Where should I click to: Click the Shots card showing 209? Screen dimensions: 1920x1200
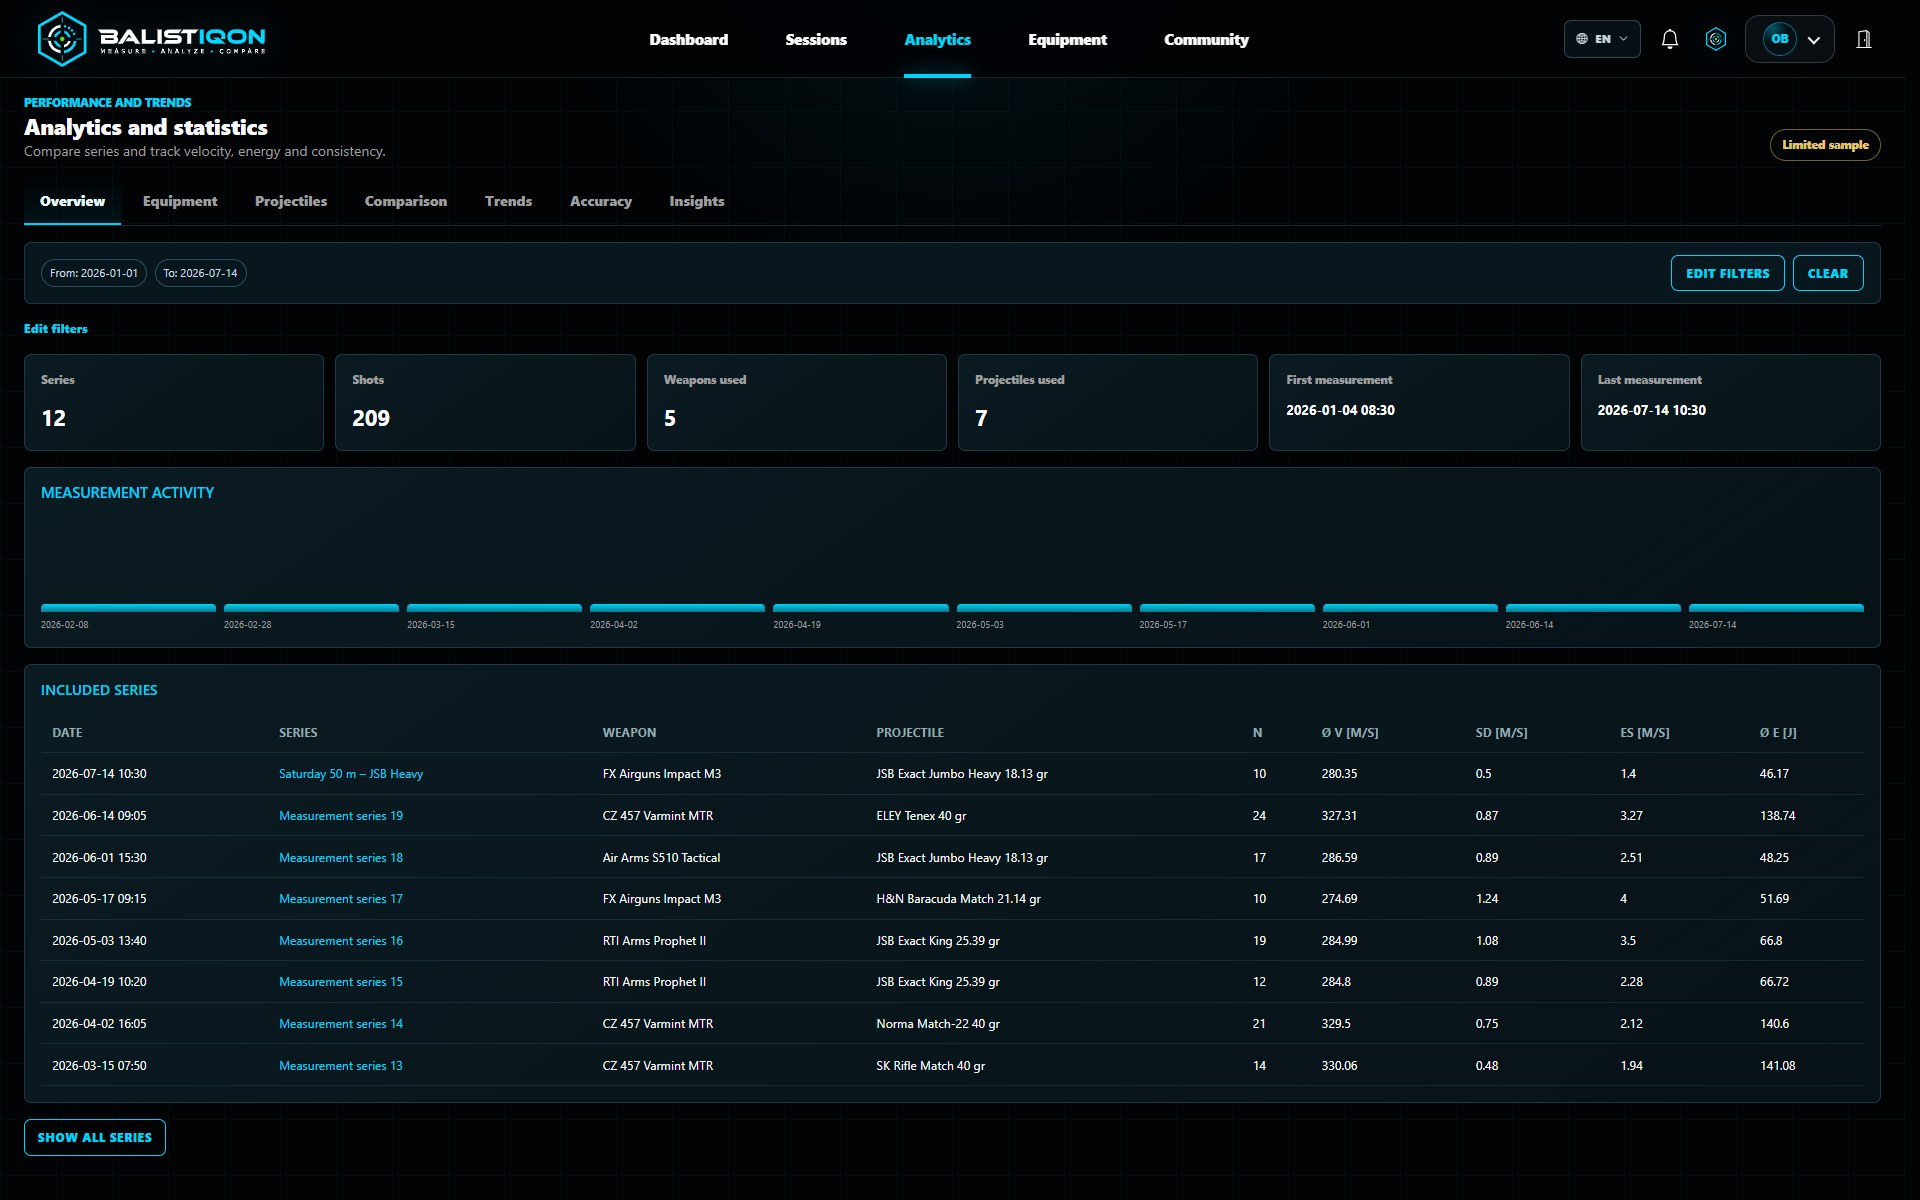[x=485, y=402]
